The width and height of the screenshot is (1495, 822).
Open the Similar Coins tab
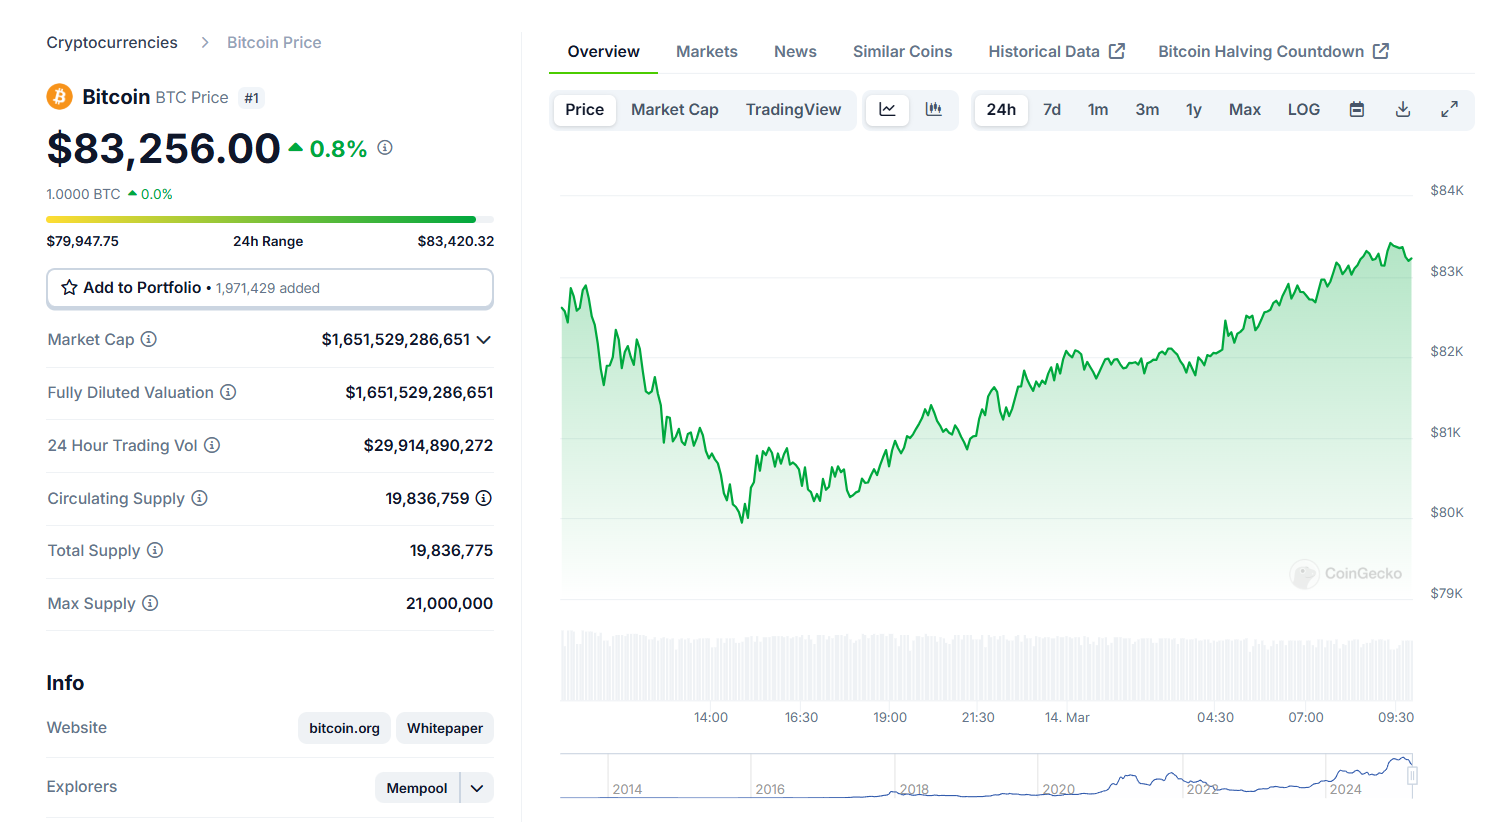903,51
